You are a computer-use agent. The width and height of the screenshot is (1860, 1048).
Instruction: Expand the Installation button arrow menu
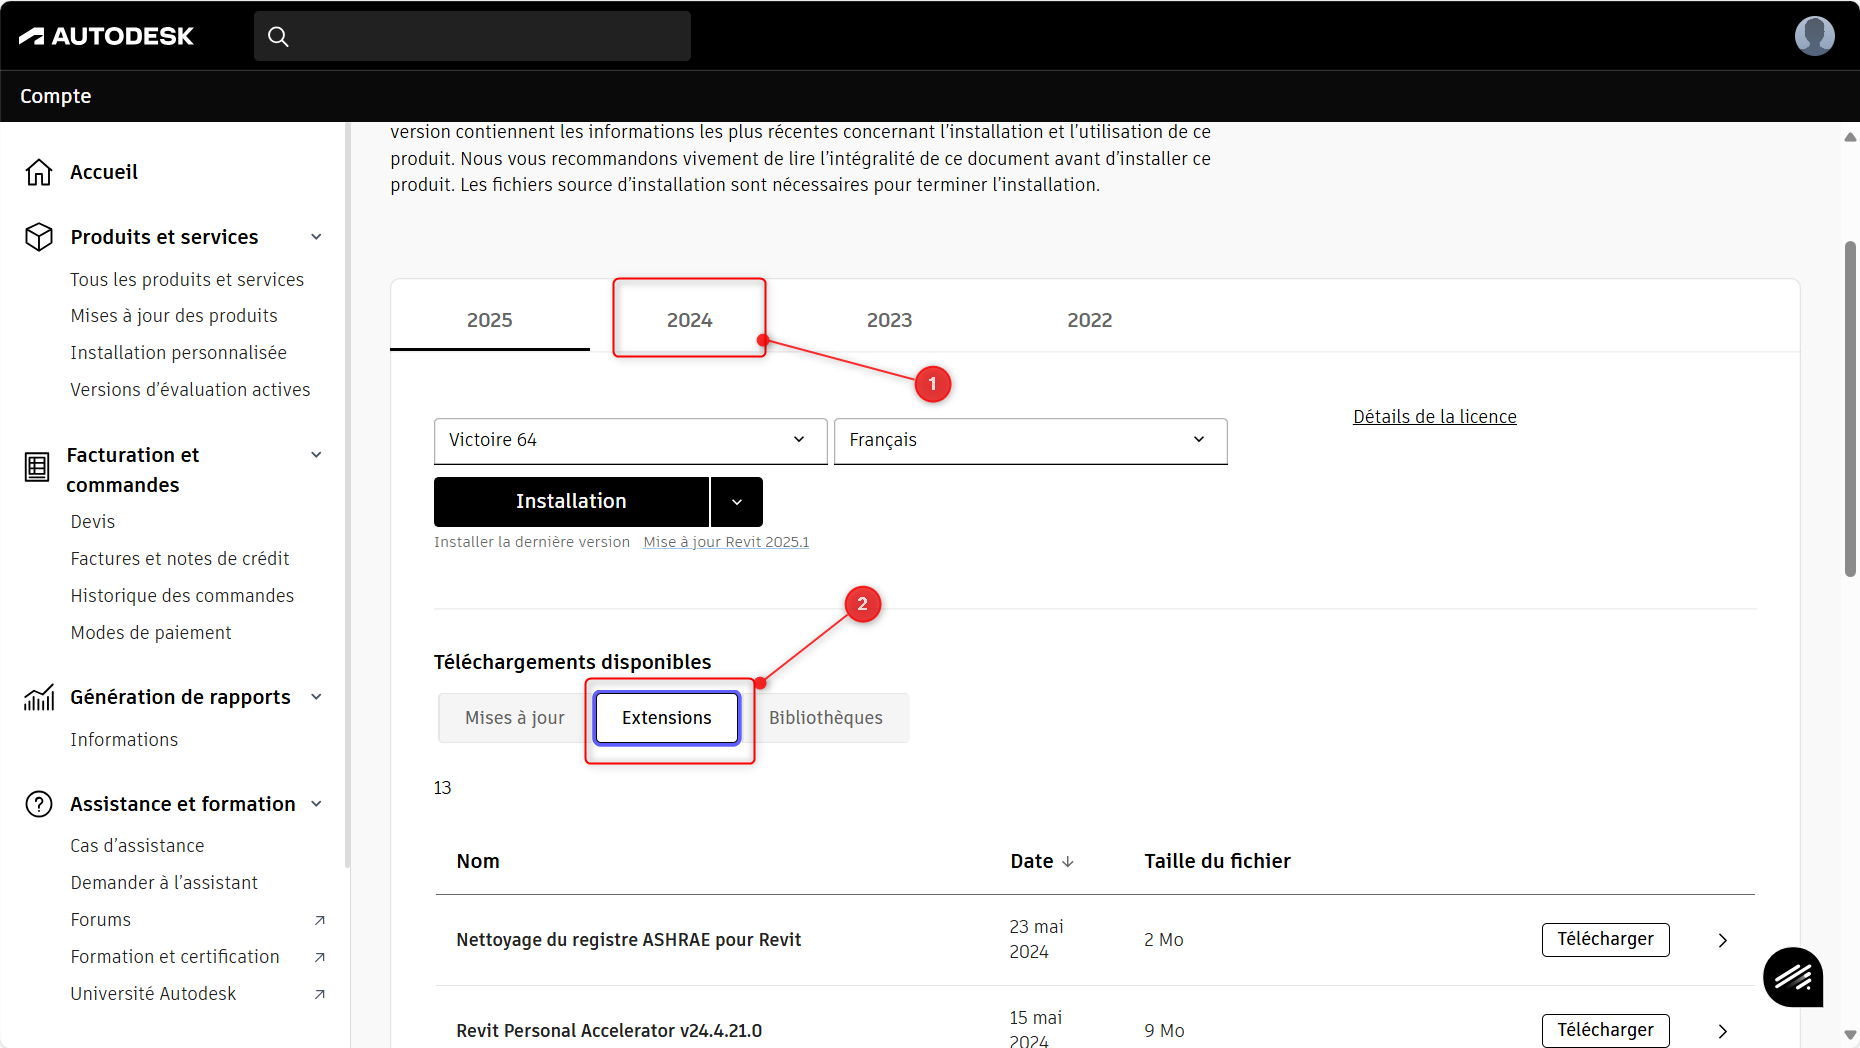[x=737, y=502]
